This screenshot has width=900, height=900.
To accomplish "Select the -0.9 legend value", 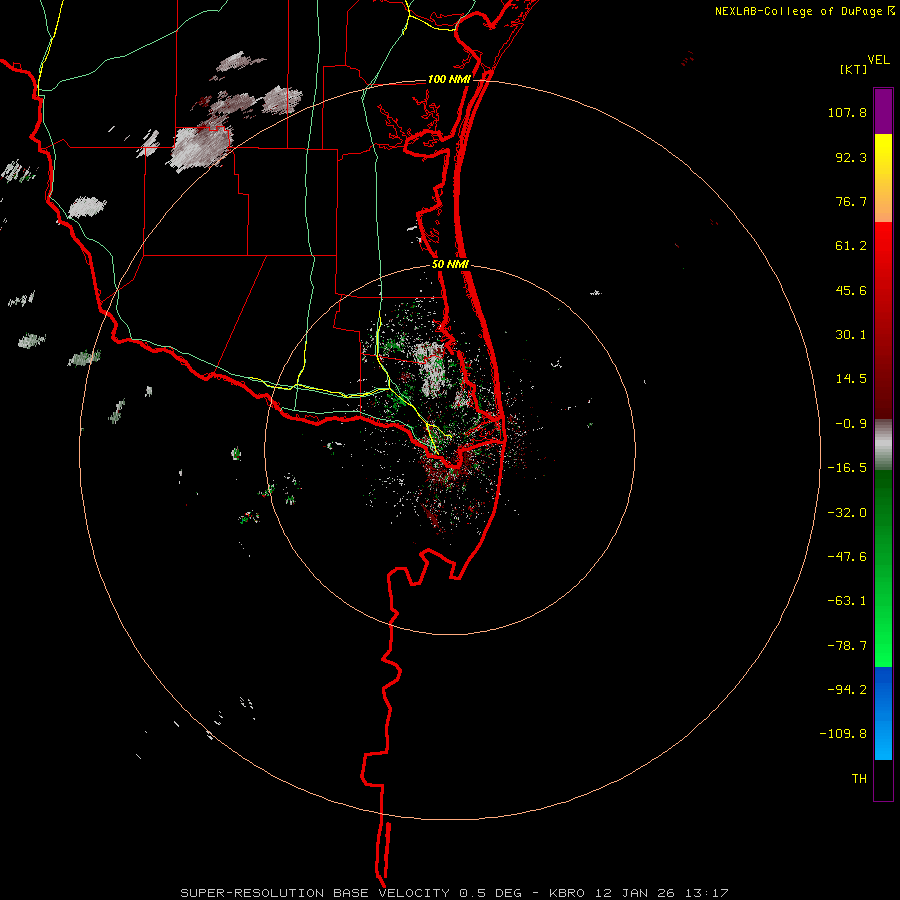I will pos(851,424).
